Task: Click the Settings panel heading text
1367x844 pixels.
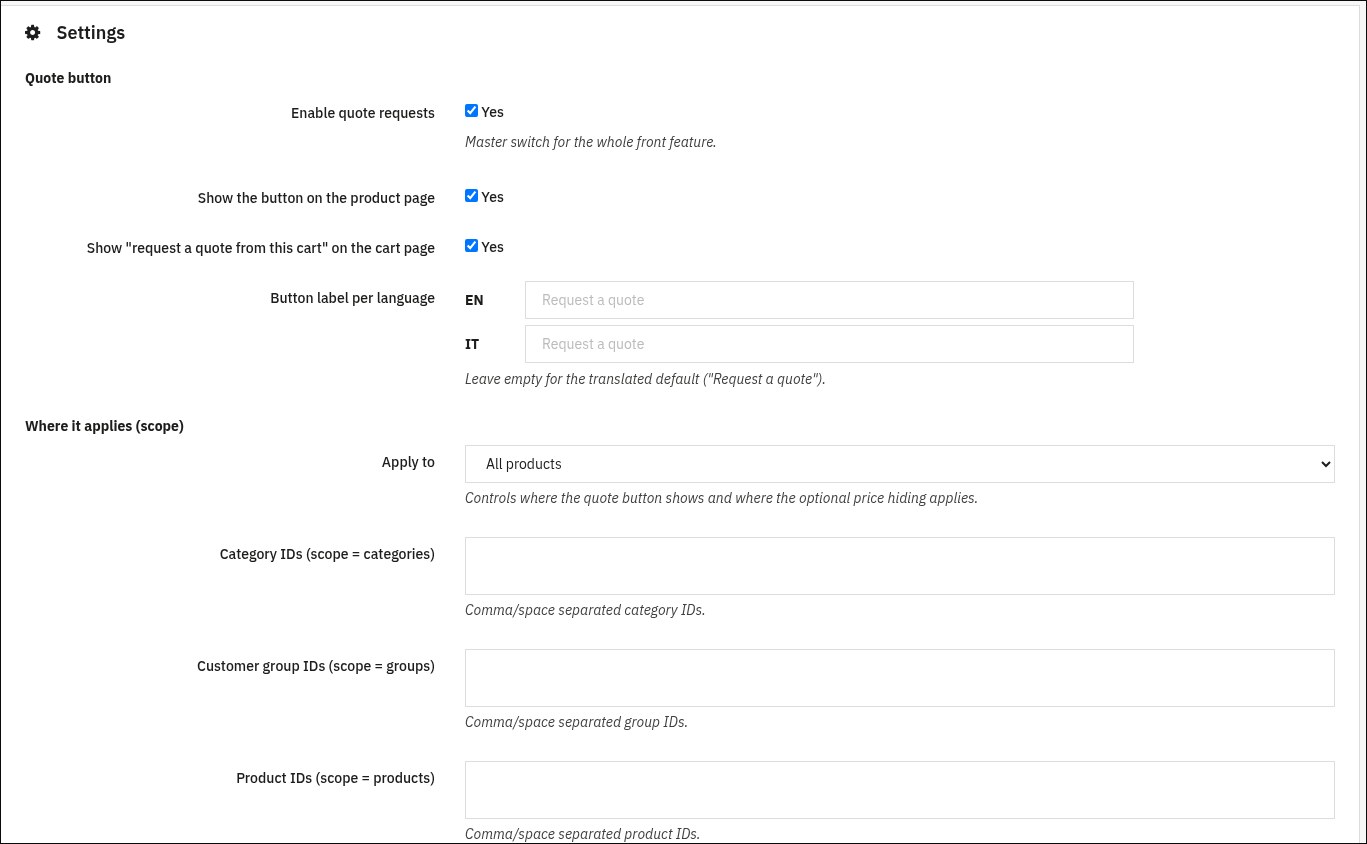Action: 91,33
